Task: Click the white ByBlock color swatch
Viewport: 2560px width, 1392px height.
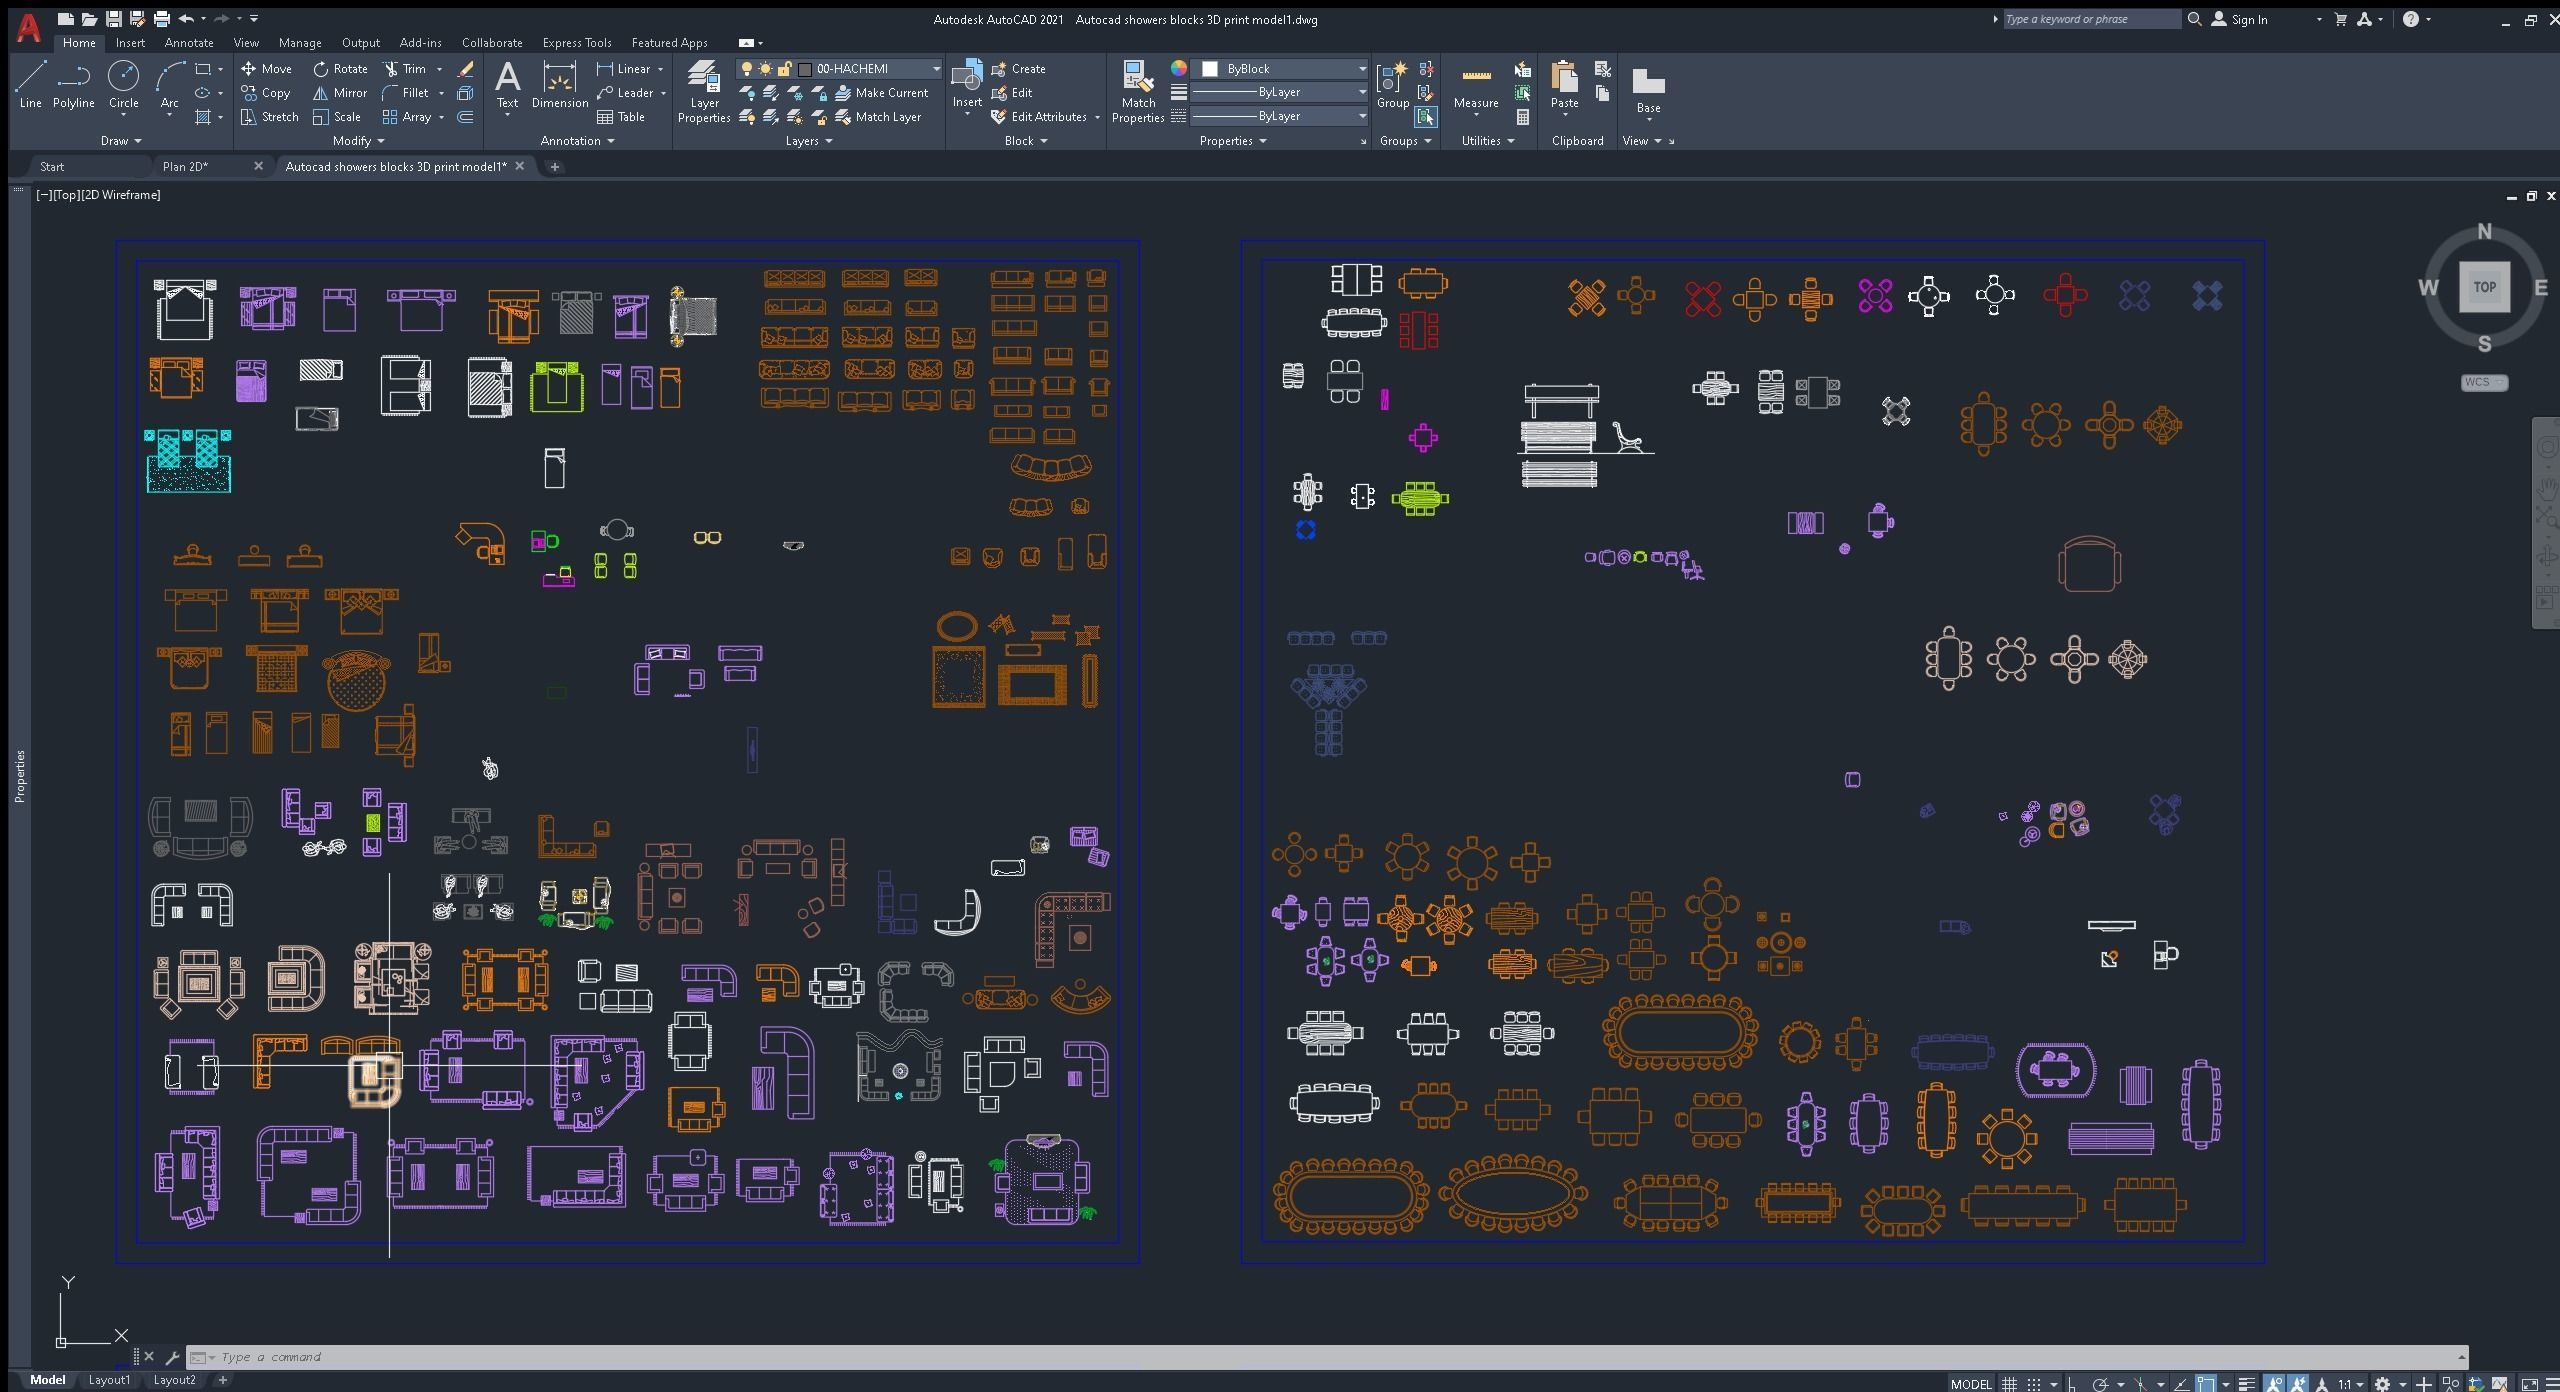Action: click(x=1210, y=69)
